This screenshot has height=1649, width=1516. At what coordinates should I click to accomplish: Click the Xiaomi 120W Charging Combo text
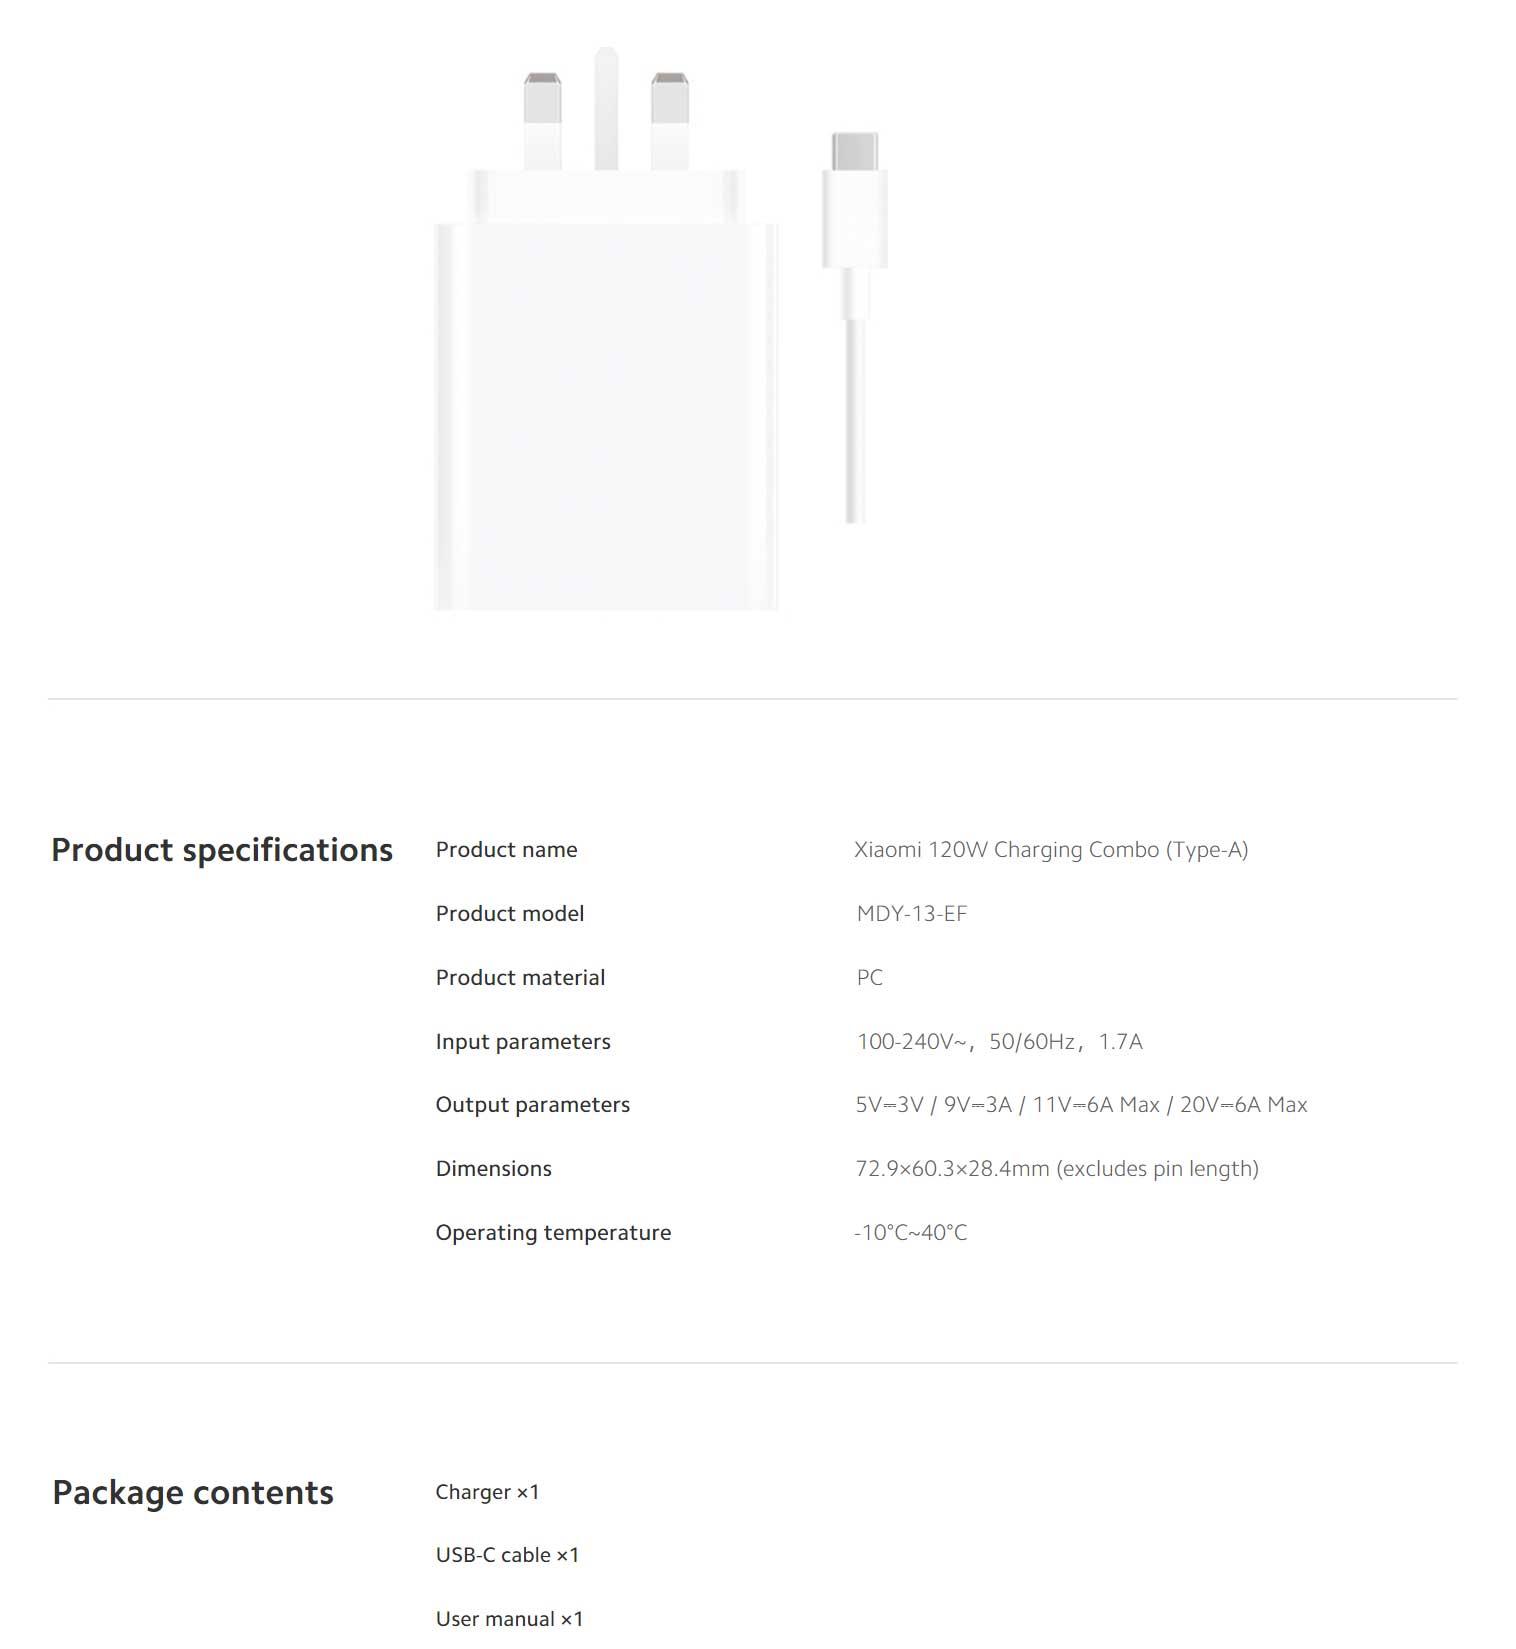pyautogui.click(x=1051, y=850)
